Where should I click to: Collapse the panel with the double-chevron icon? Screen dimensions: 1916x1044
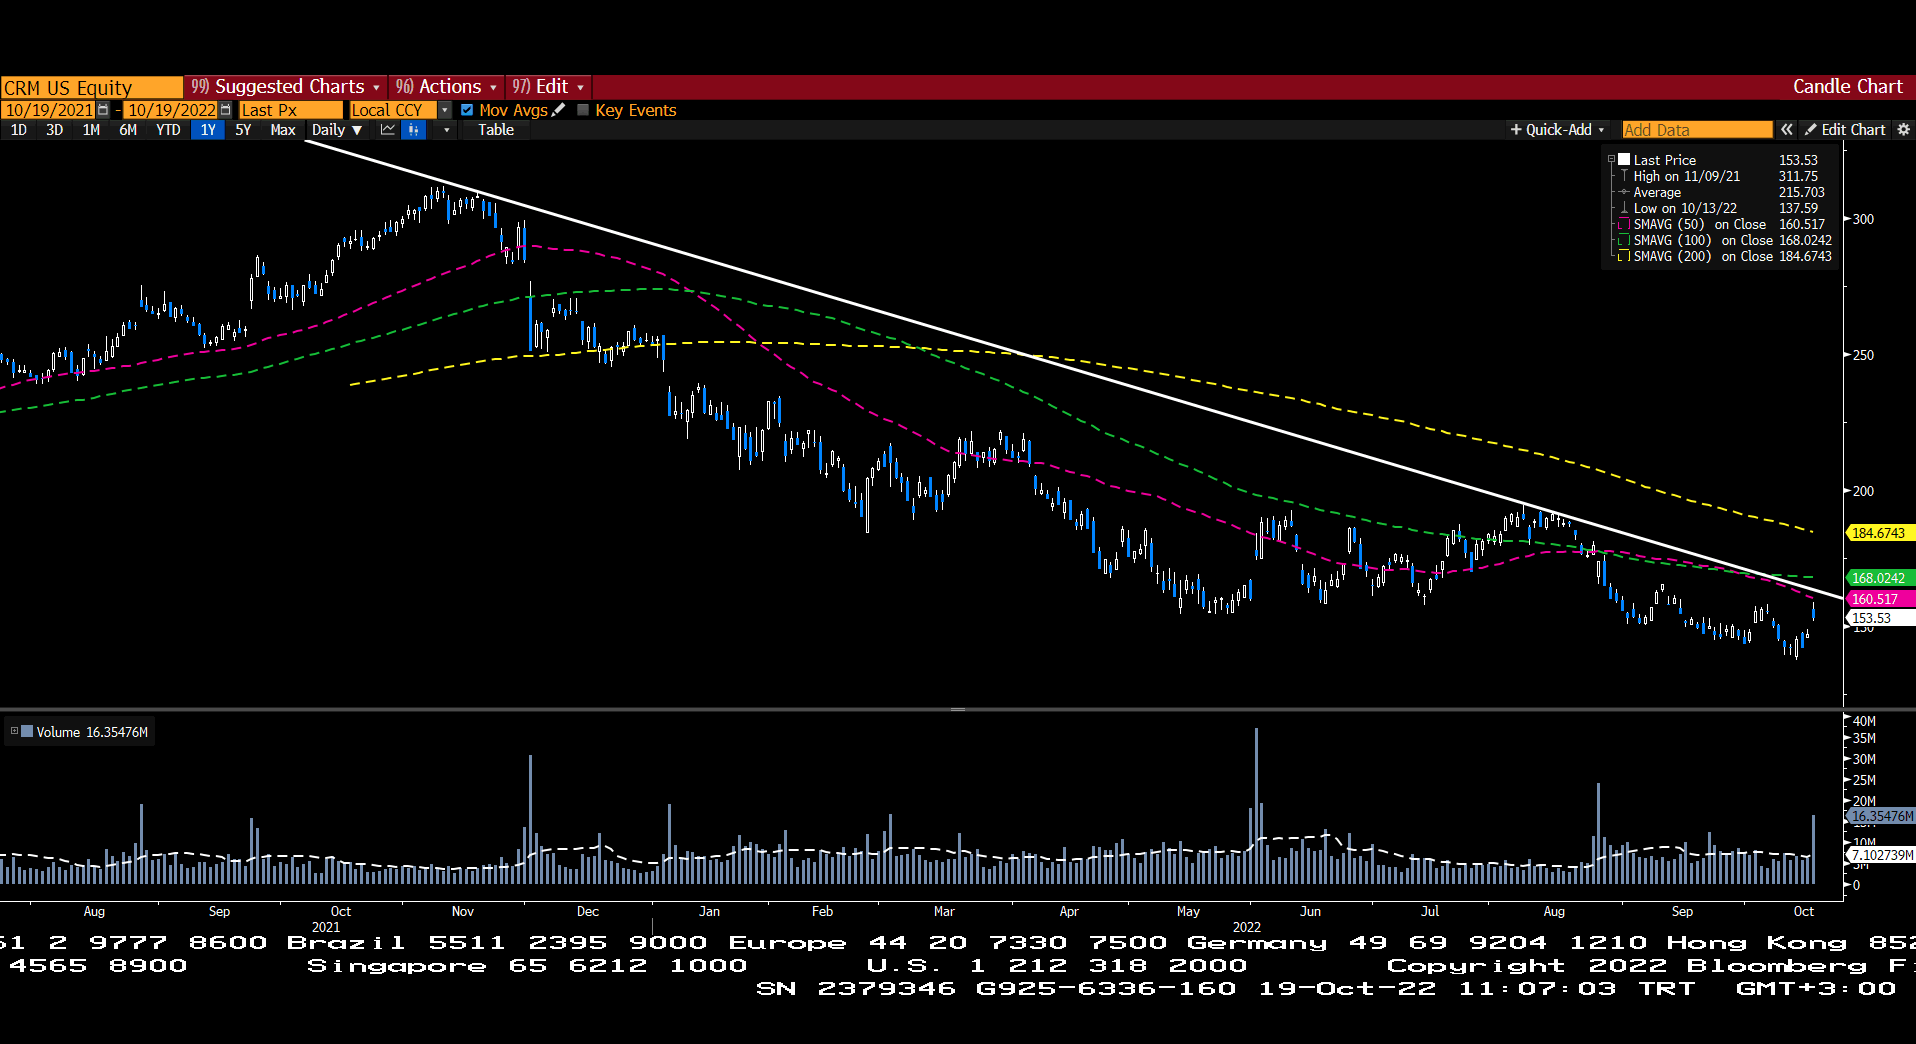tap(1787, 130)
